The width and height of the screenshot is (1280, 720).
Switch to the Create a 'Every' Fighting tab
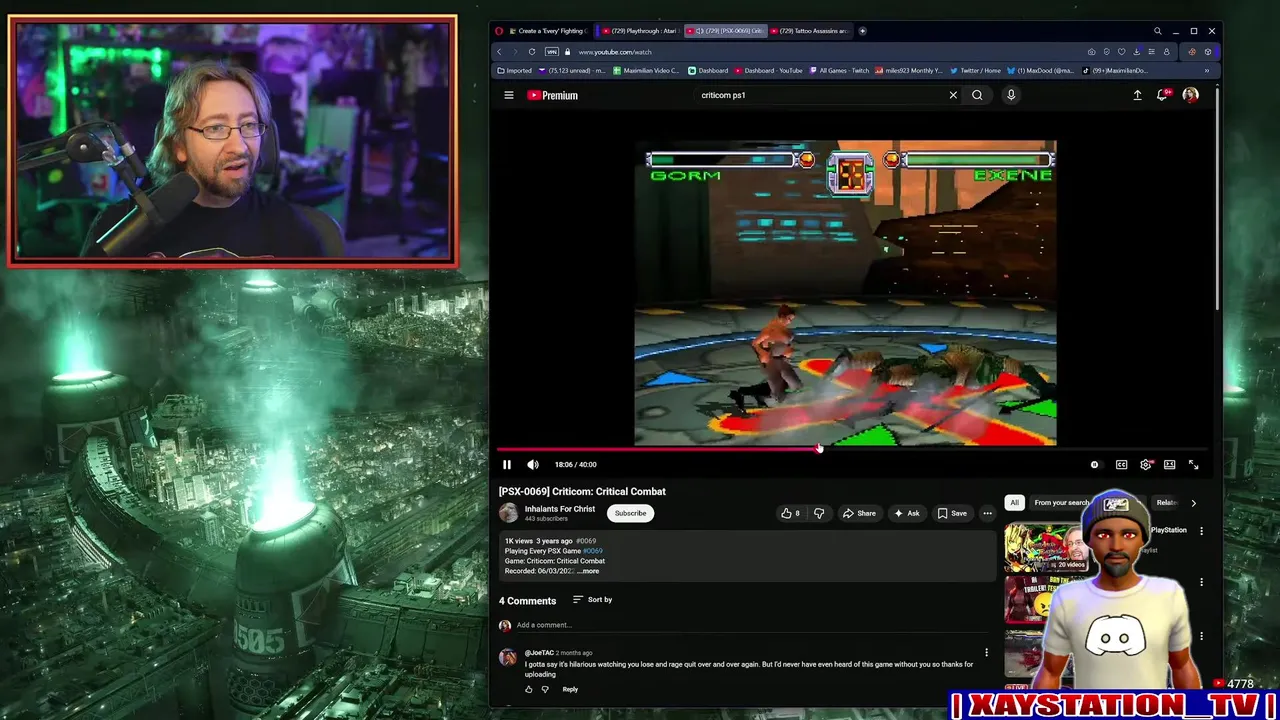(548, 31)
